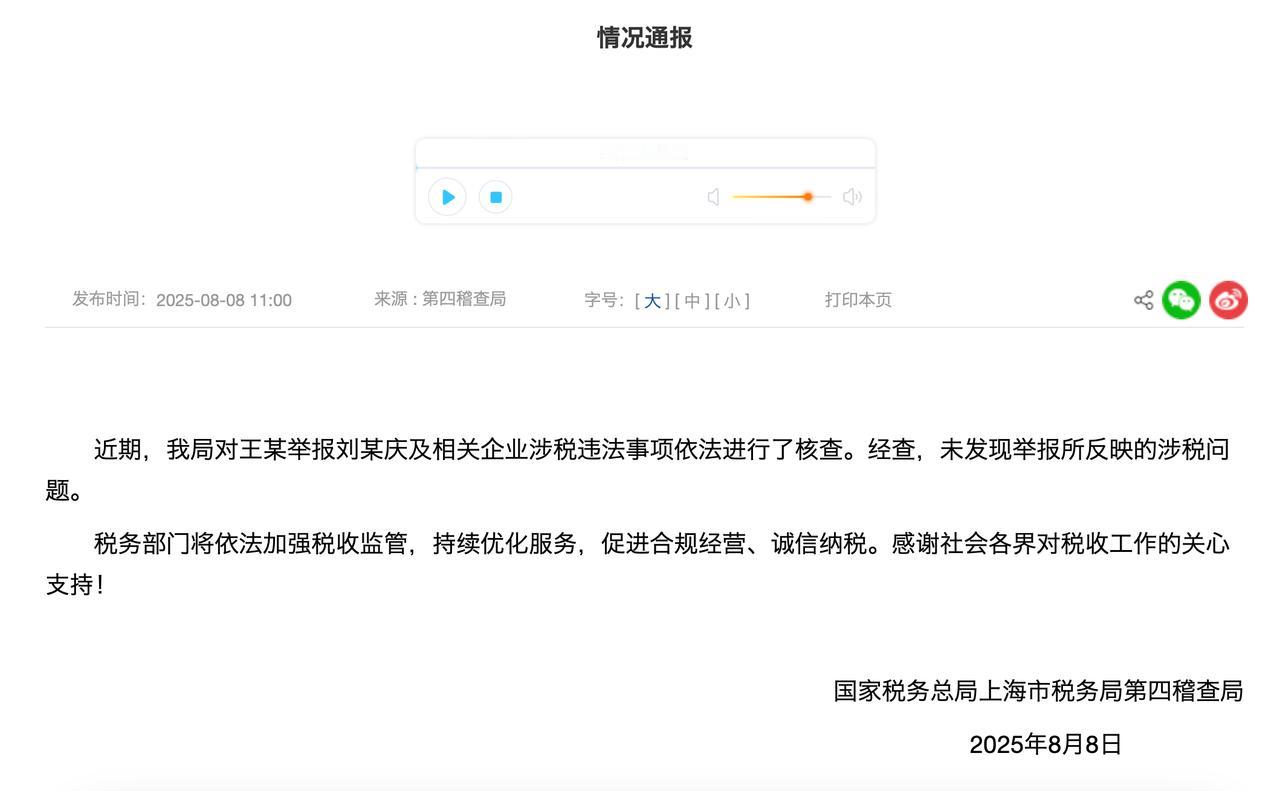
Task: Stop the audio playback
Action: pos(495,197)
